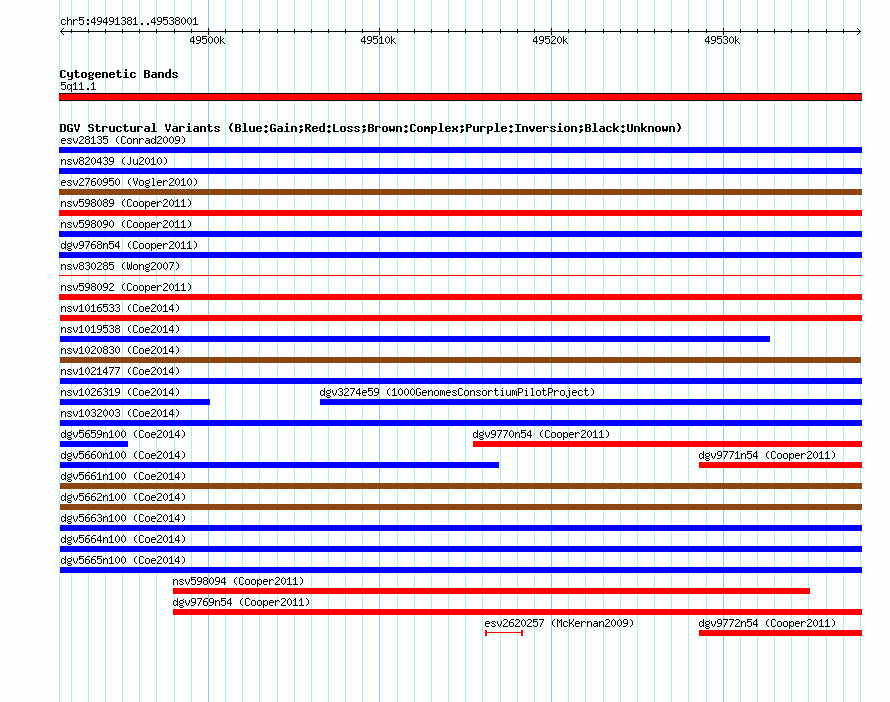The height and width of the screenshot is (702, 890).
Task: Click dgv9771n54 (Cooper2011) label
Action: [x=767, y=455]
